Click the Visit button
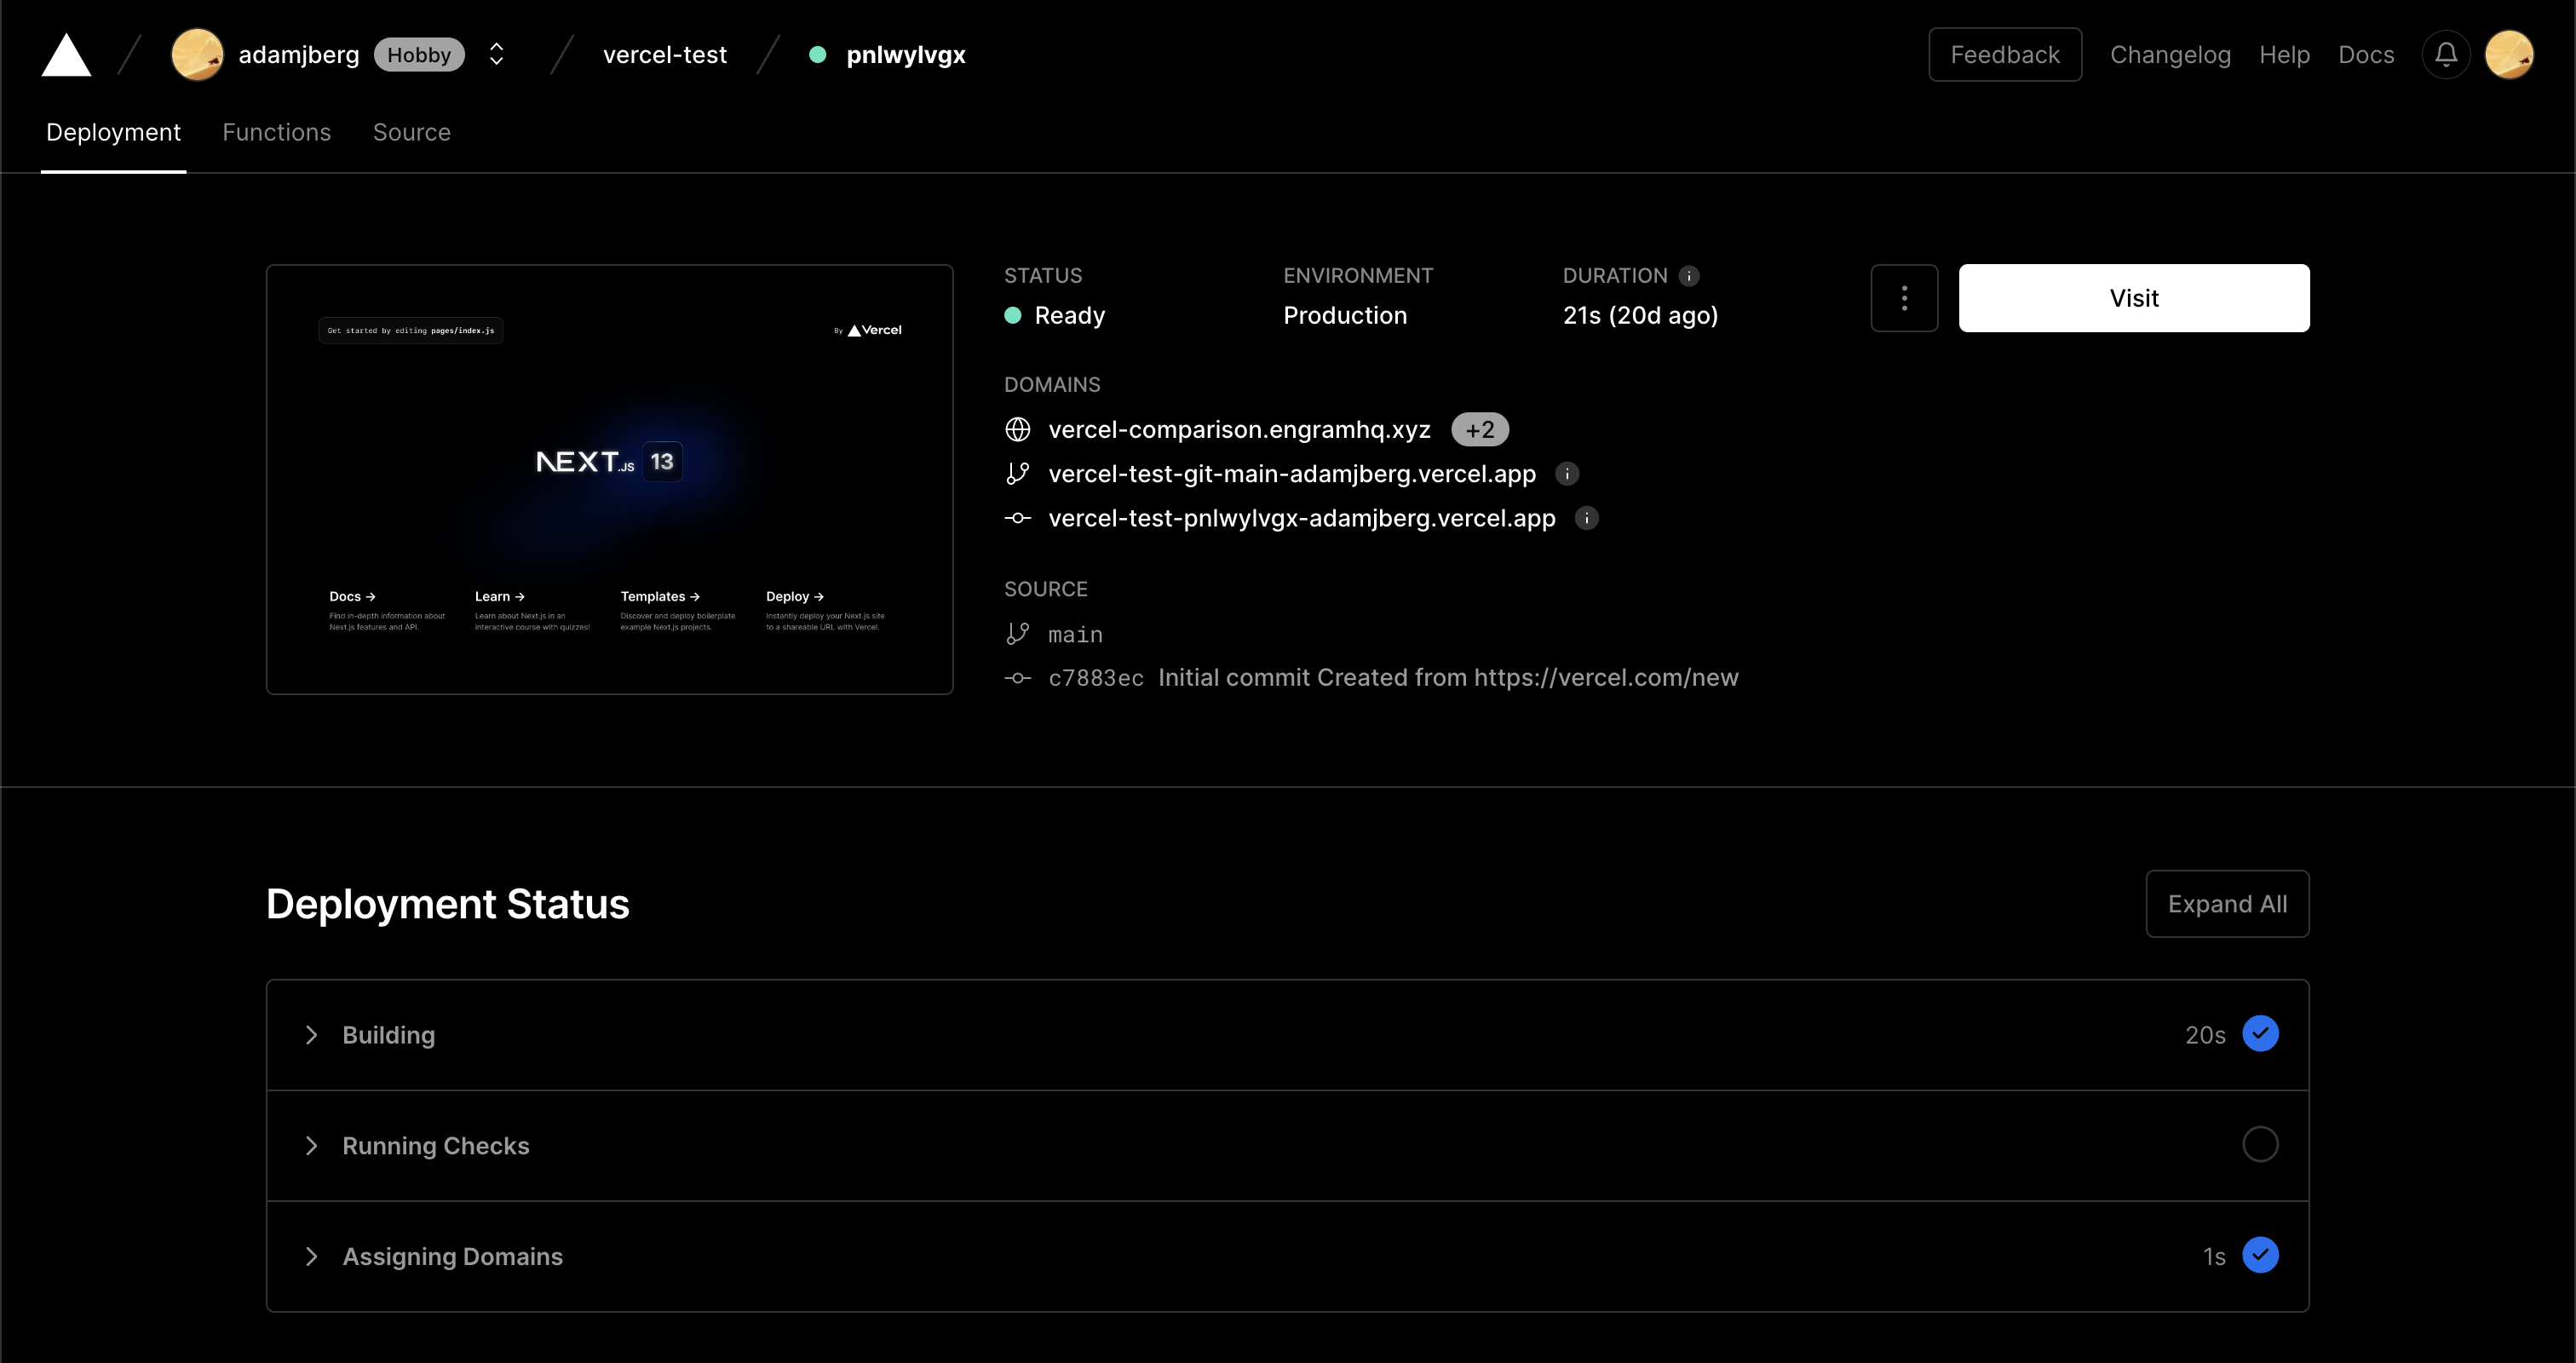The image size is (2576, 1363). [2134, 298]
